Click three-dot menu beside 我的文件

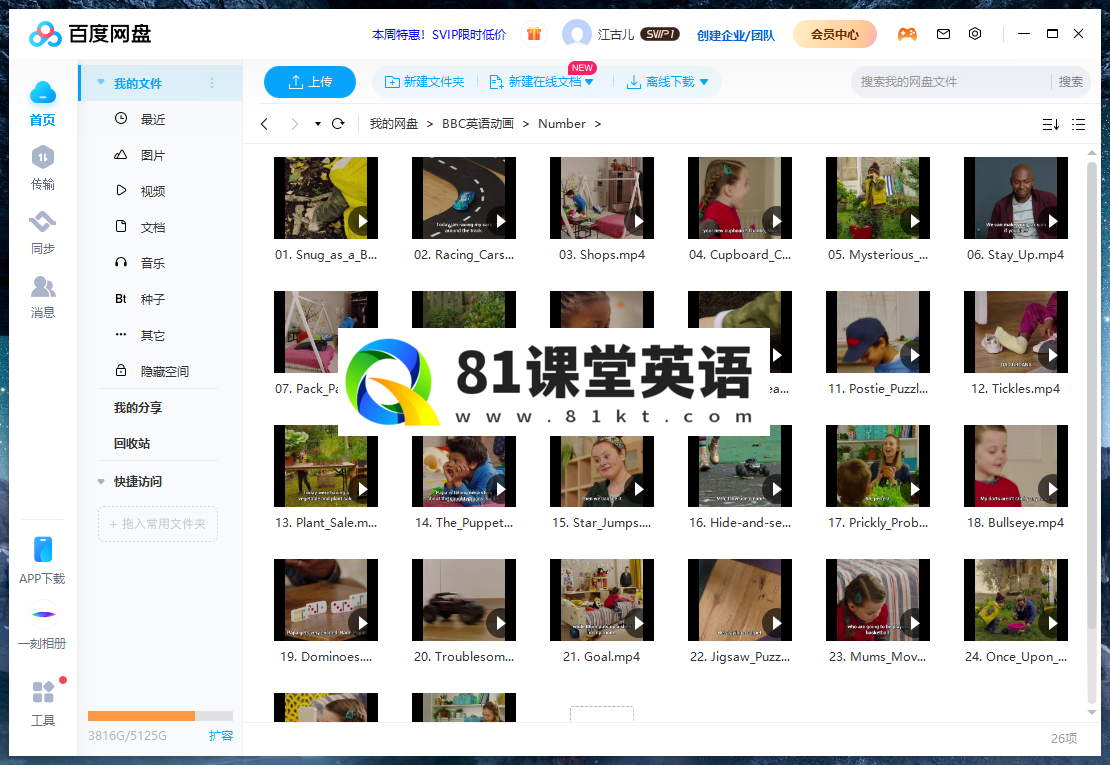[x=212, y=84]
